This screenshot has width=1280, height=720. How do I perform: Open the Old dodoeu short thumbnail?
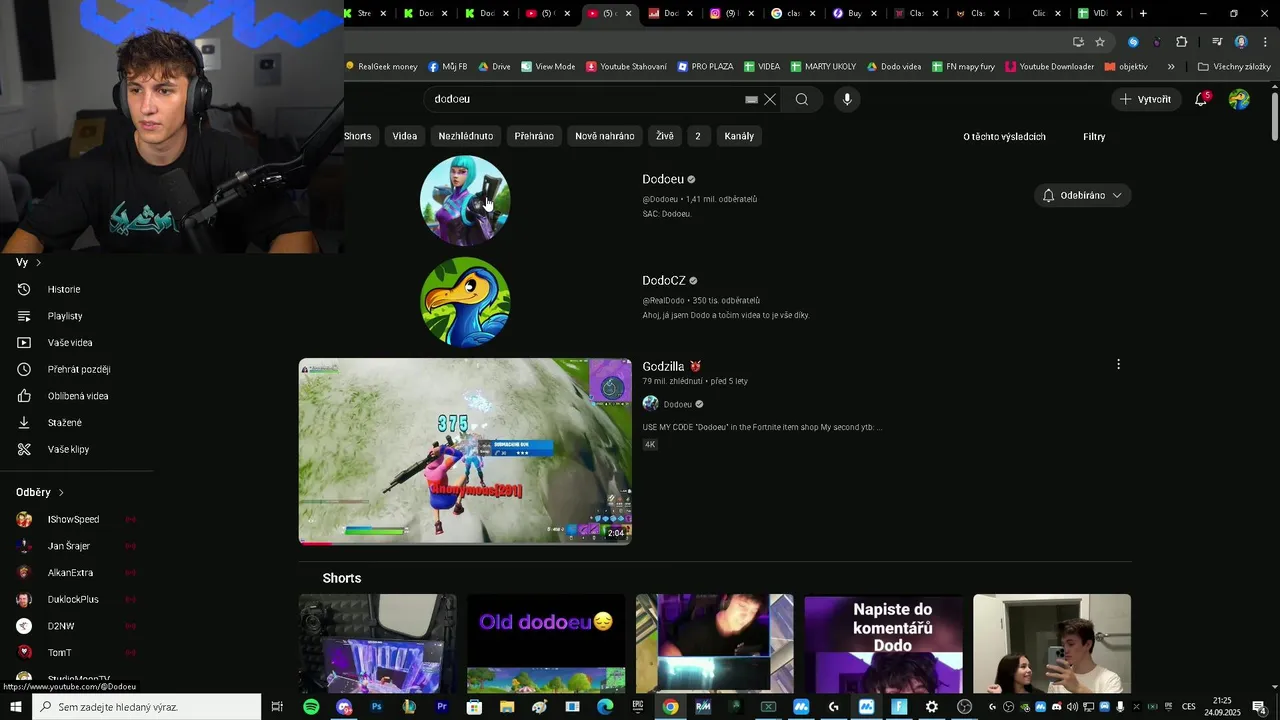pos(546,643)
